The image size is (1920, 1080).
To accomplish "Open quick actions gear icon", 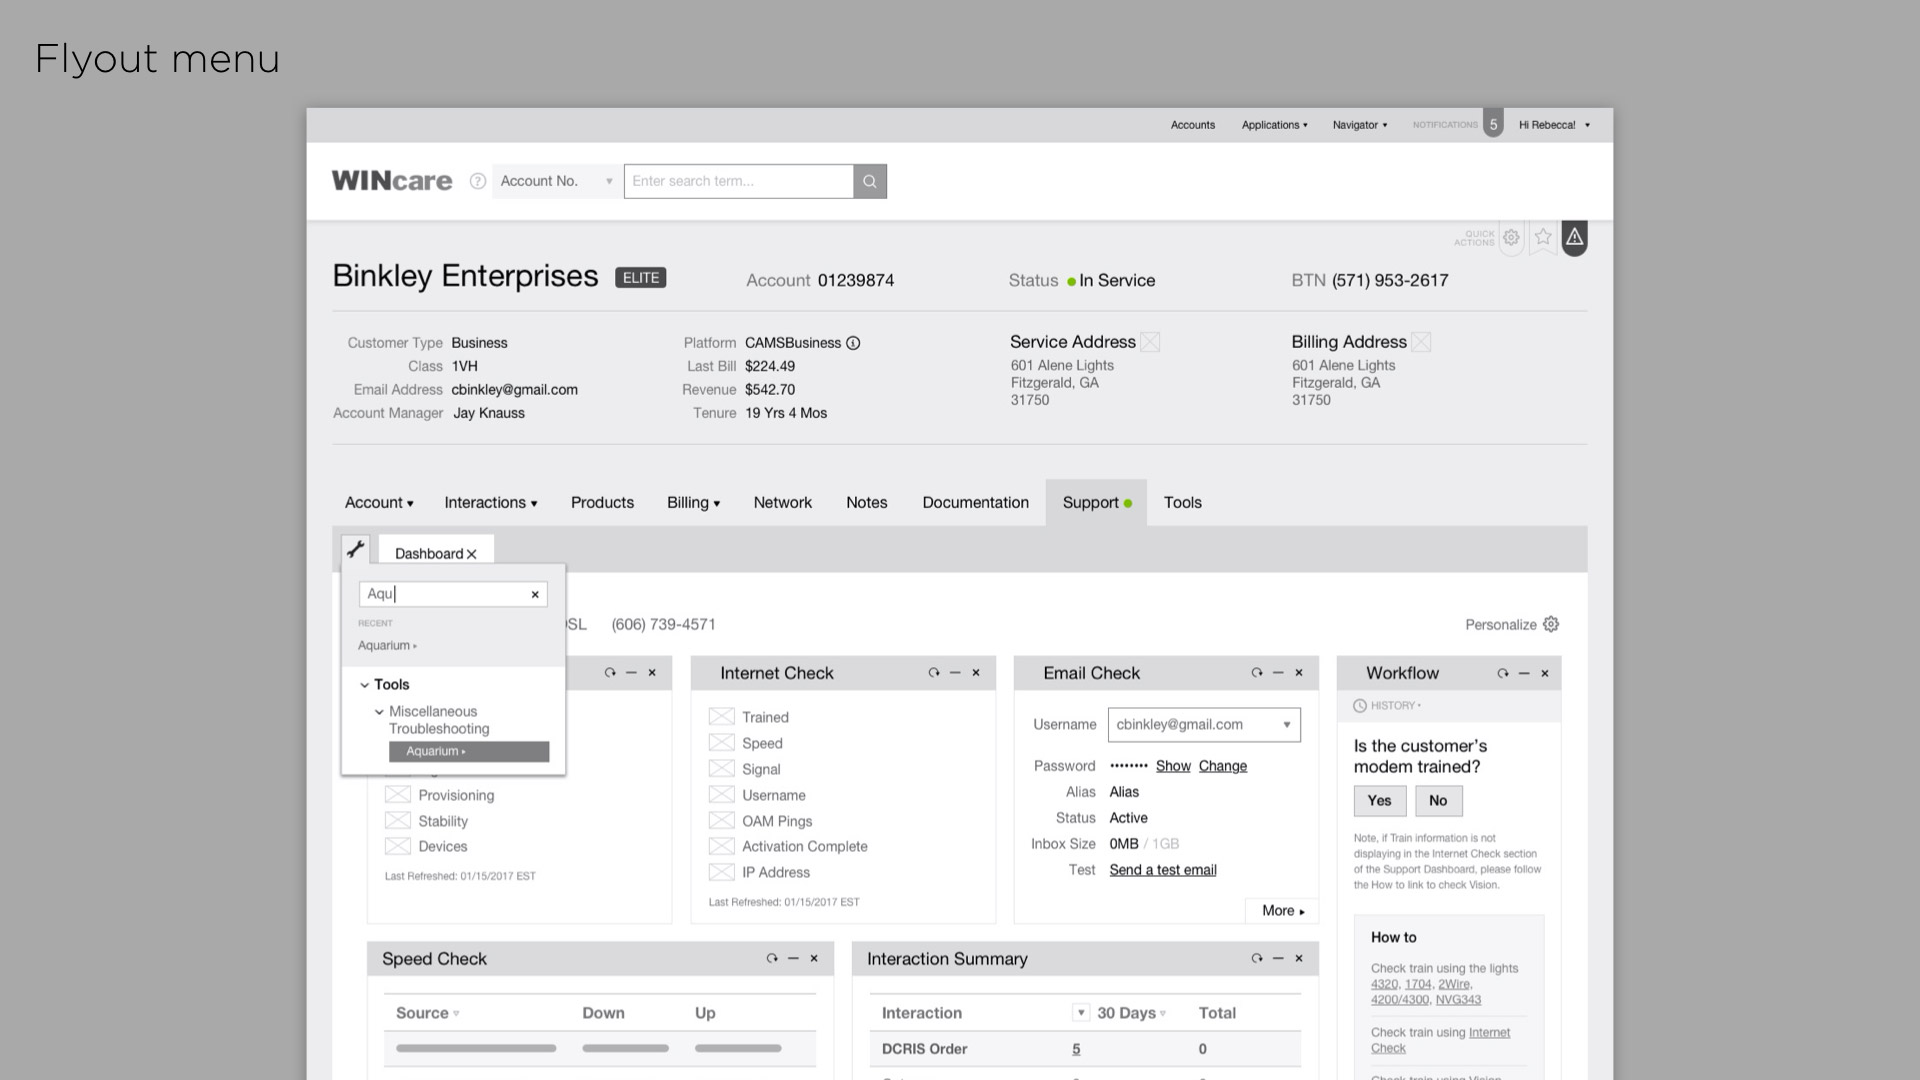I will [x=1511, y=237].
